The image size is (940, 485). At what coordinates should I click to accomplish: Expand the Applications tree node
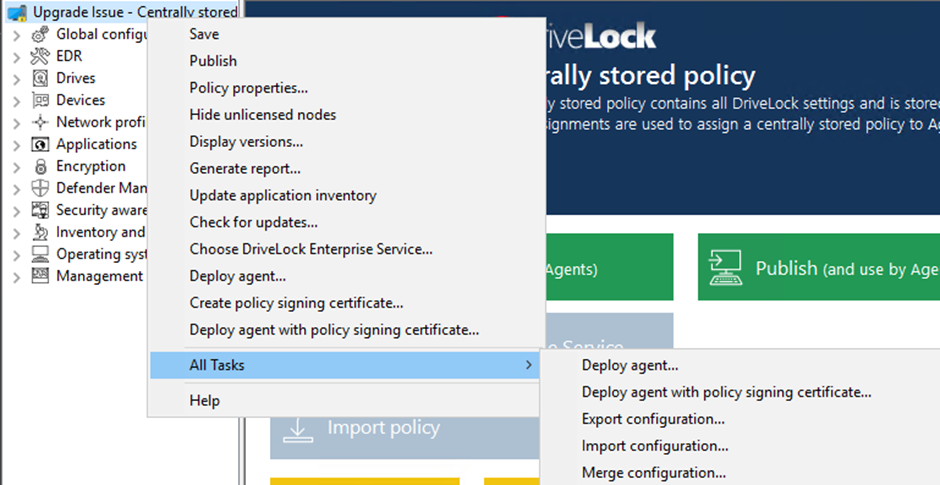click(17, 145)
